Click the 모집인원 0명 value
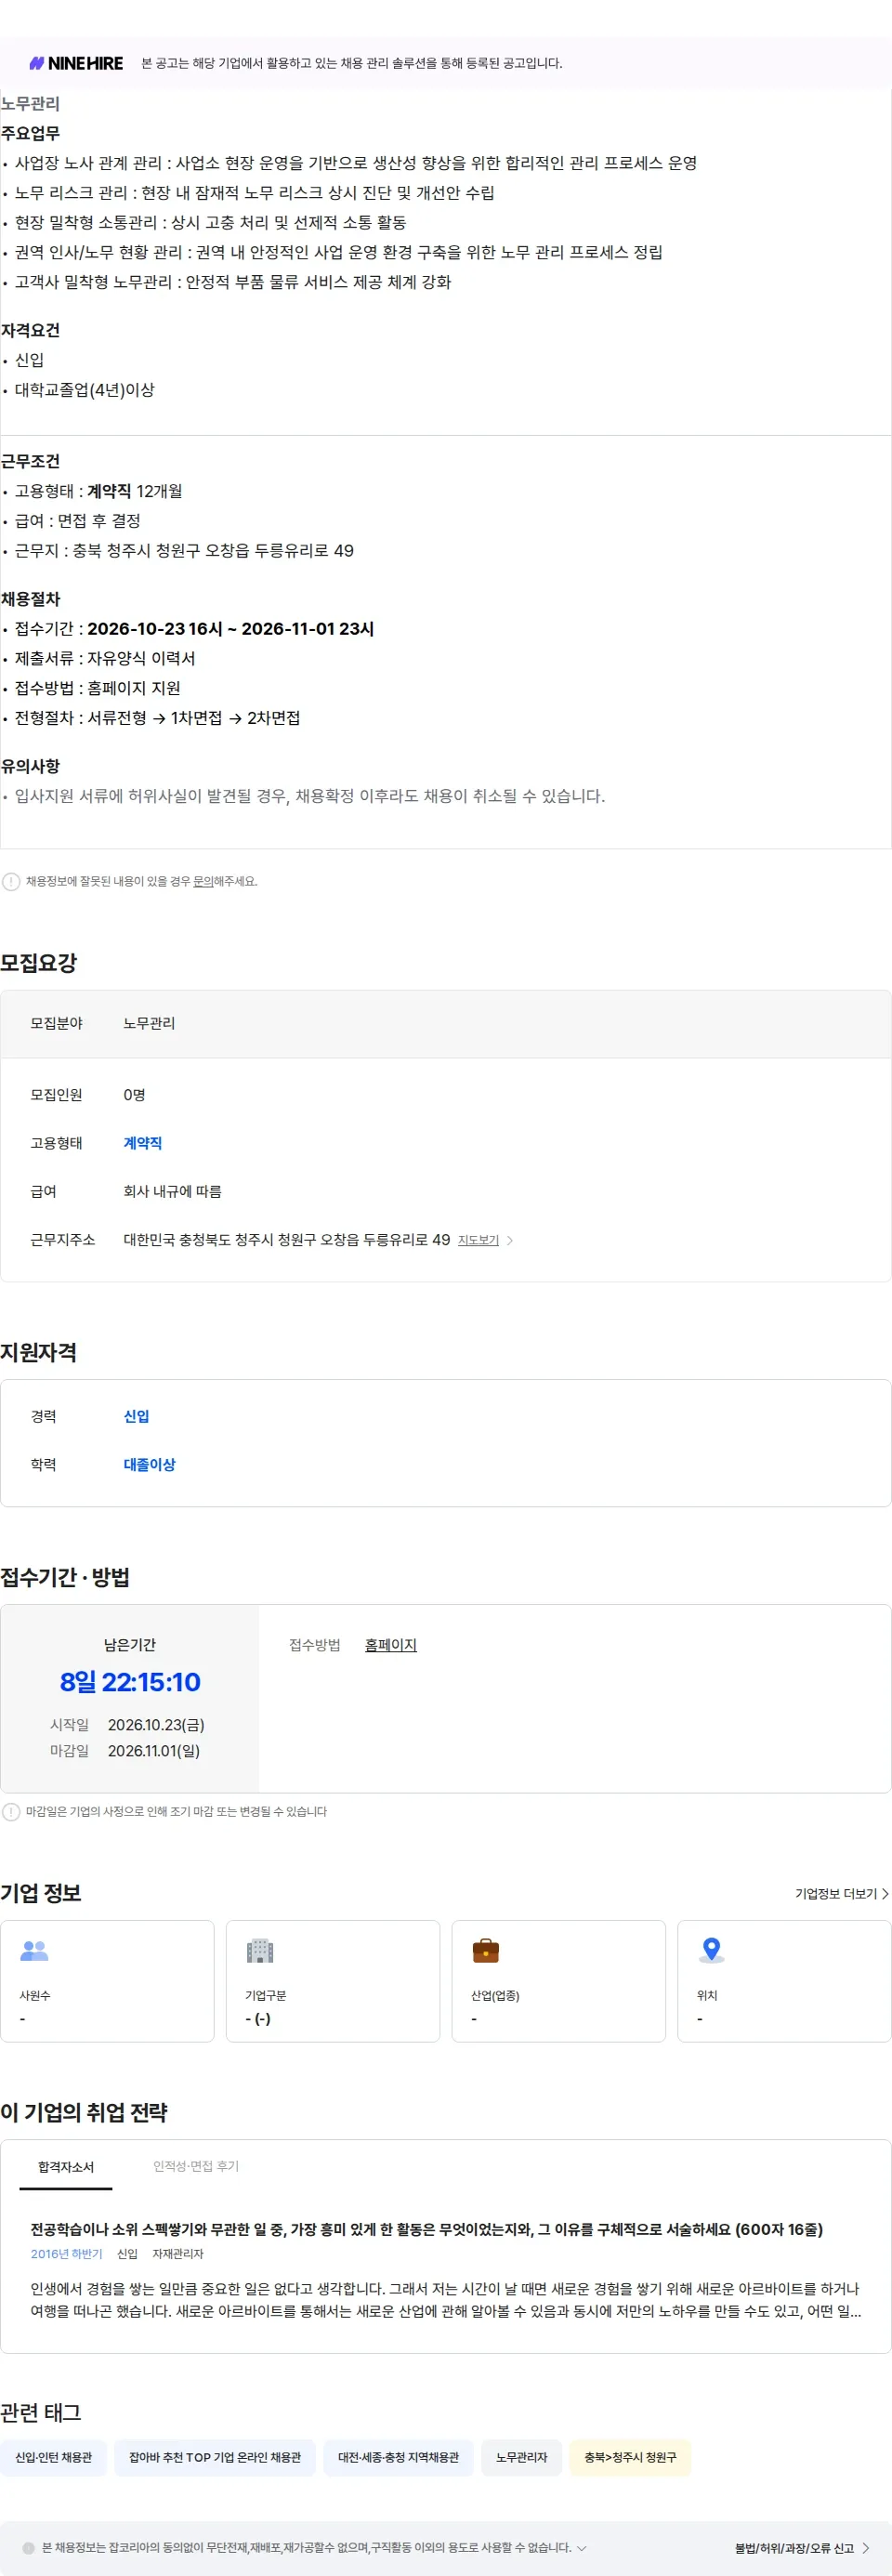The width and height of the screenshot is (892, 2576). coord(135,1095)
